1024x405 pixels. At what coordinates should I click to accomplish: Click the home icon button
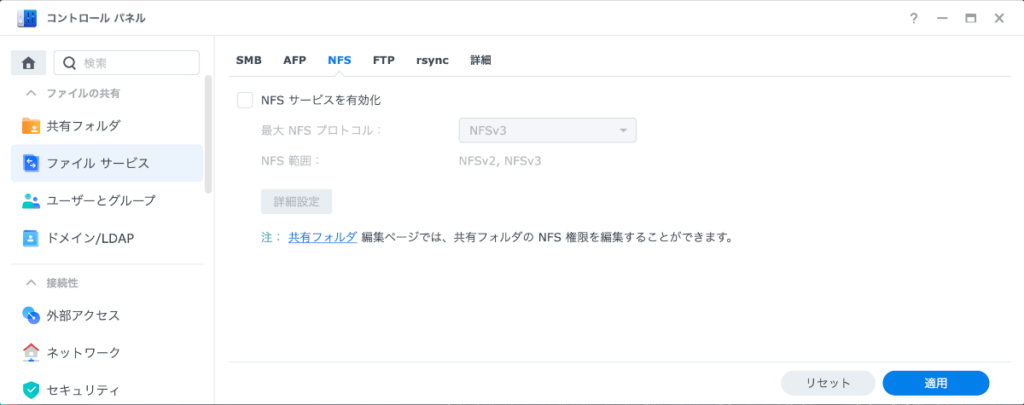[x=28, y=63]
